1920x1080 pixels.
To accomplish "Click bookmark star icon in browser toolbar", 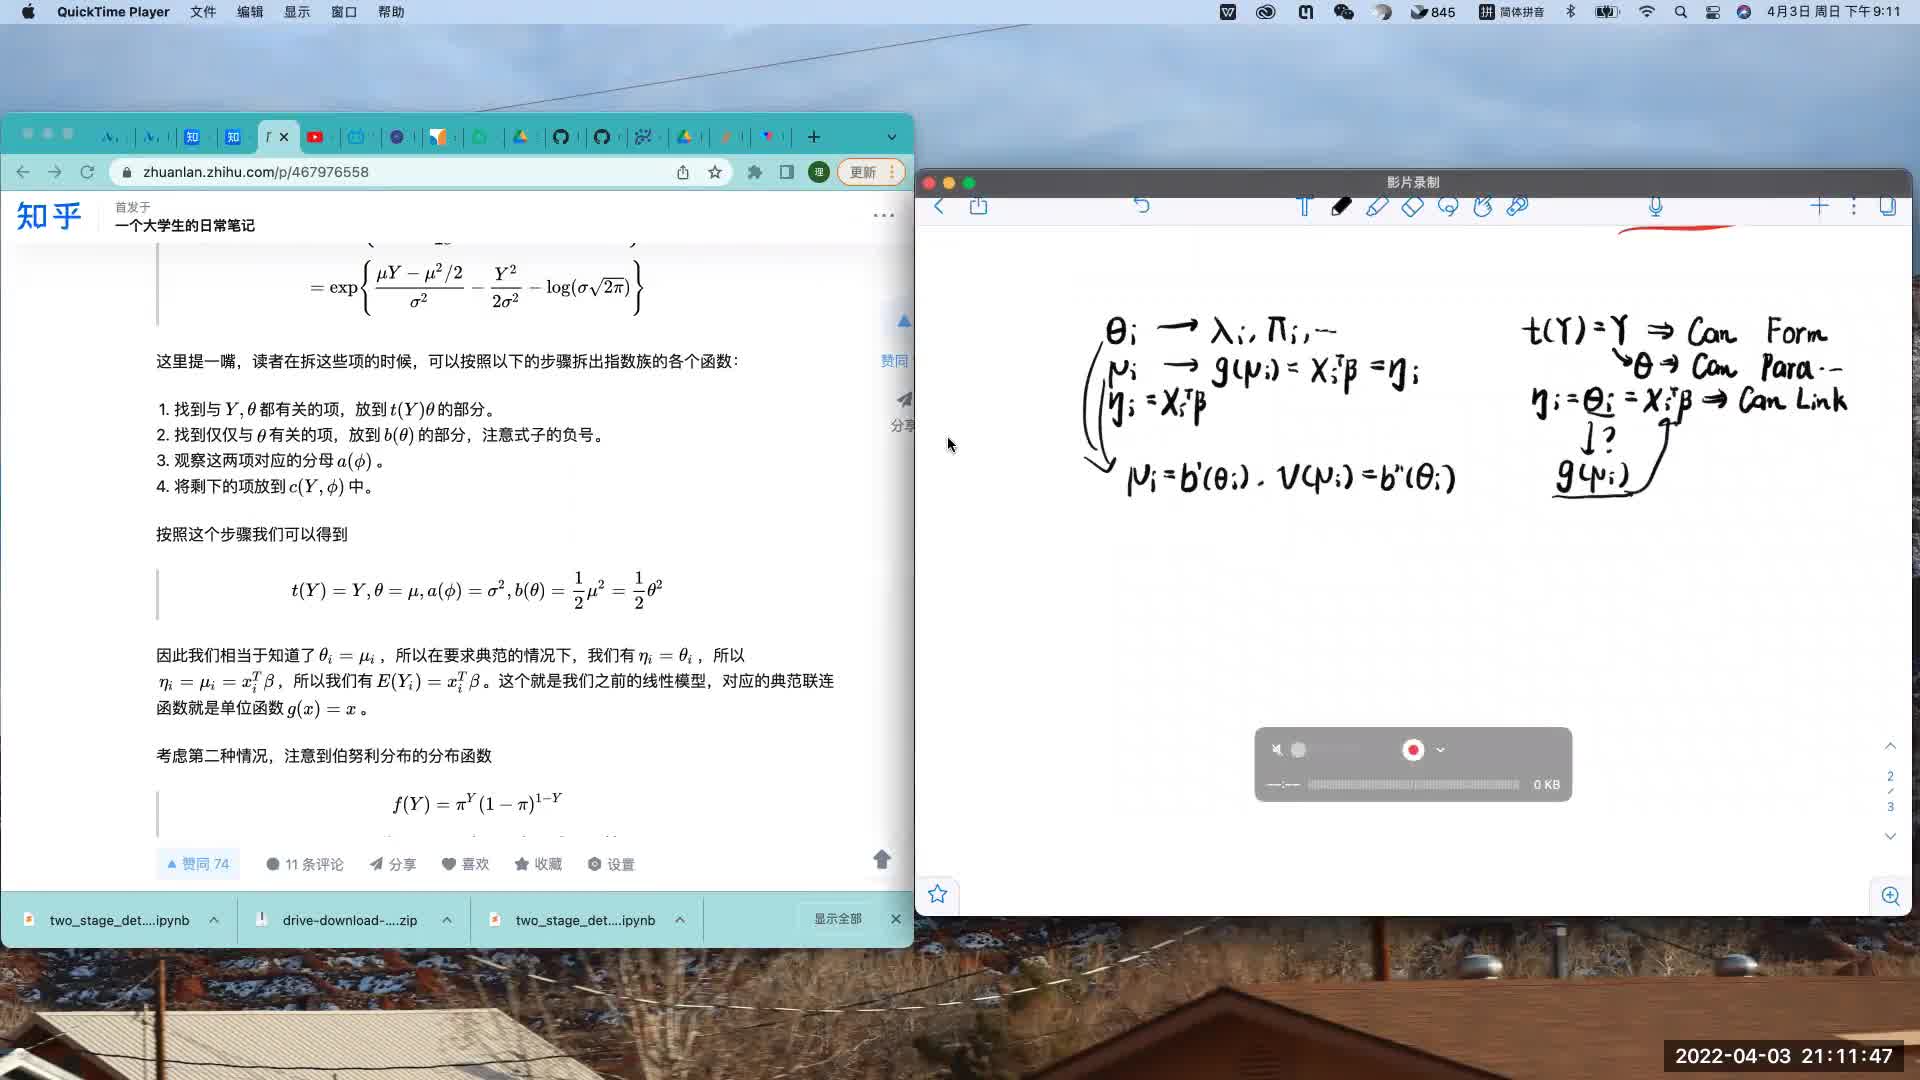I will (715, 173).
